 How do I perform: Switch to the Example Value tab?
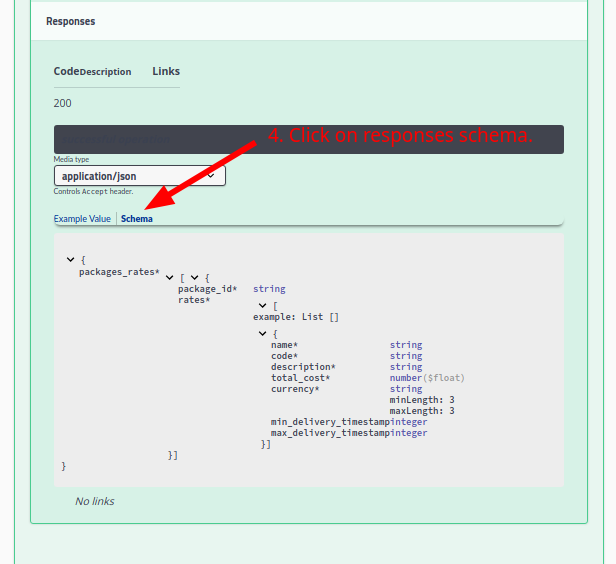coord(82,218)
